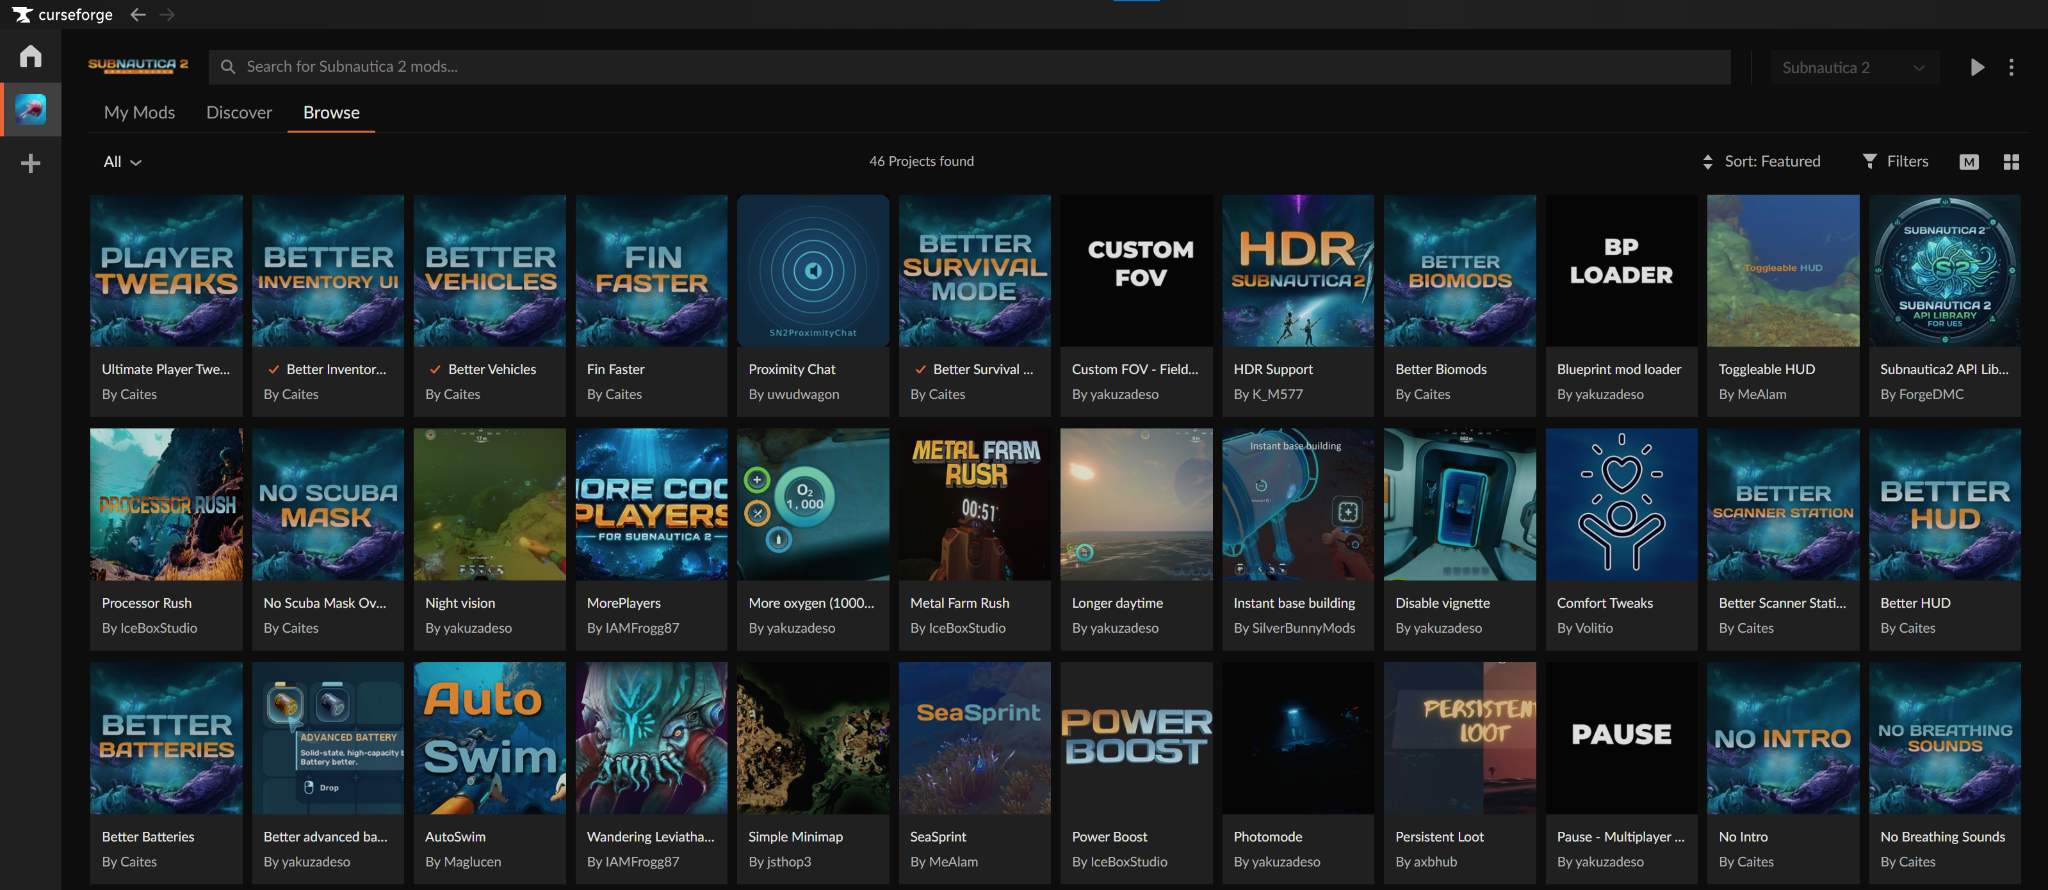Open the three-dot more options menu
Viewport: 2048px width, 890px height.
(2011, 67)
